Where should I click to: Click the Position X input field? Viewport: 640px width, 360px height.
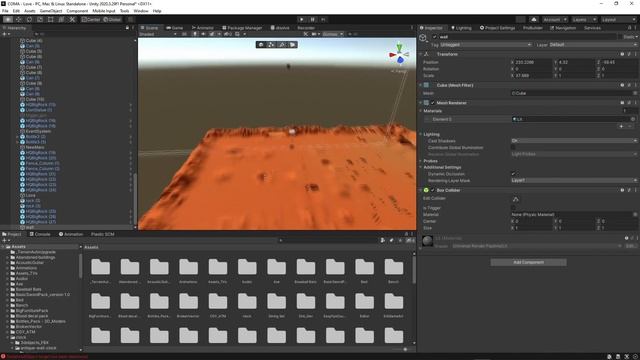pos(533,62)
